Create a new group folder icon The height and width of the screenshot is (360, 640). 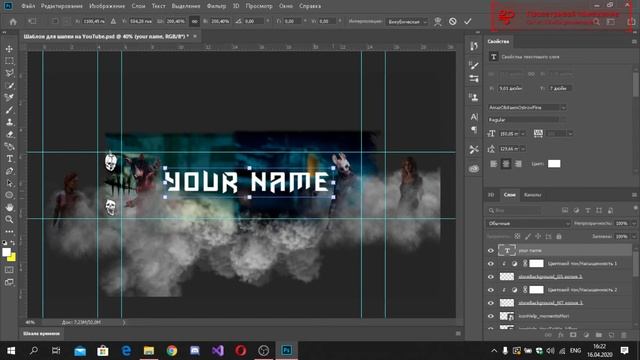pos(599,335)
